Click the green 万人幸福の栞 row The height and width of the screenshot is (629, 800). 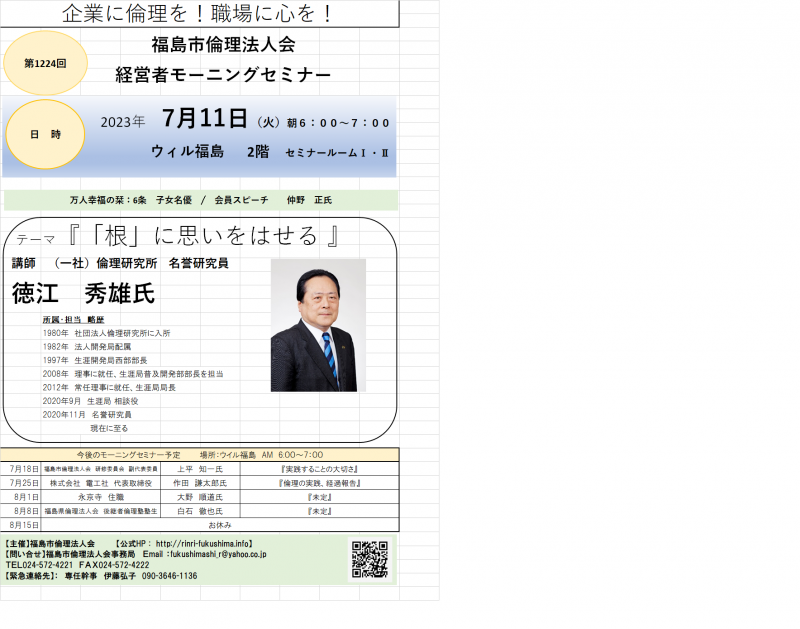tap(200, 200)
